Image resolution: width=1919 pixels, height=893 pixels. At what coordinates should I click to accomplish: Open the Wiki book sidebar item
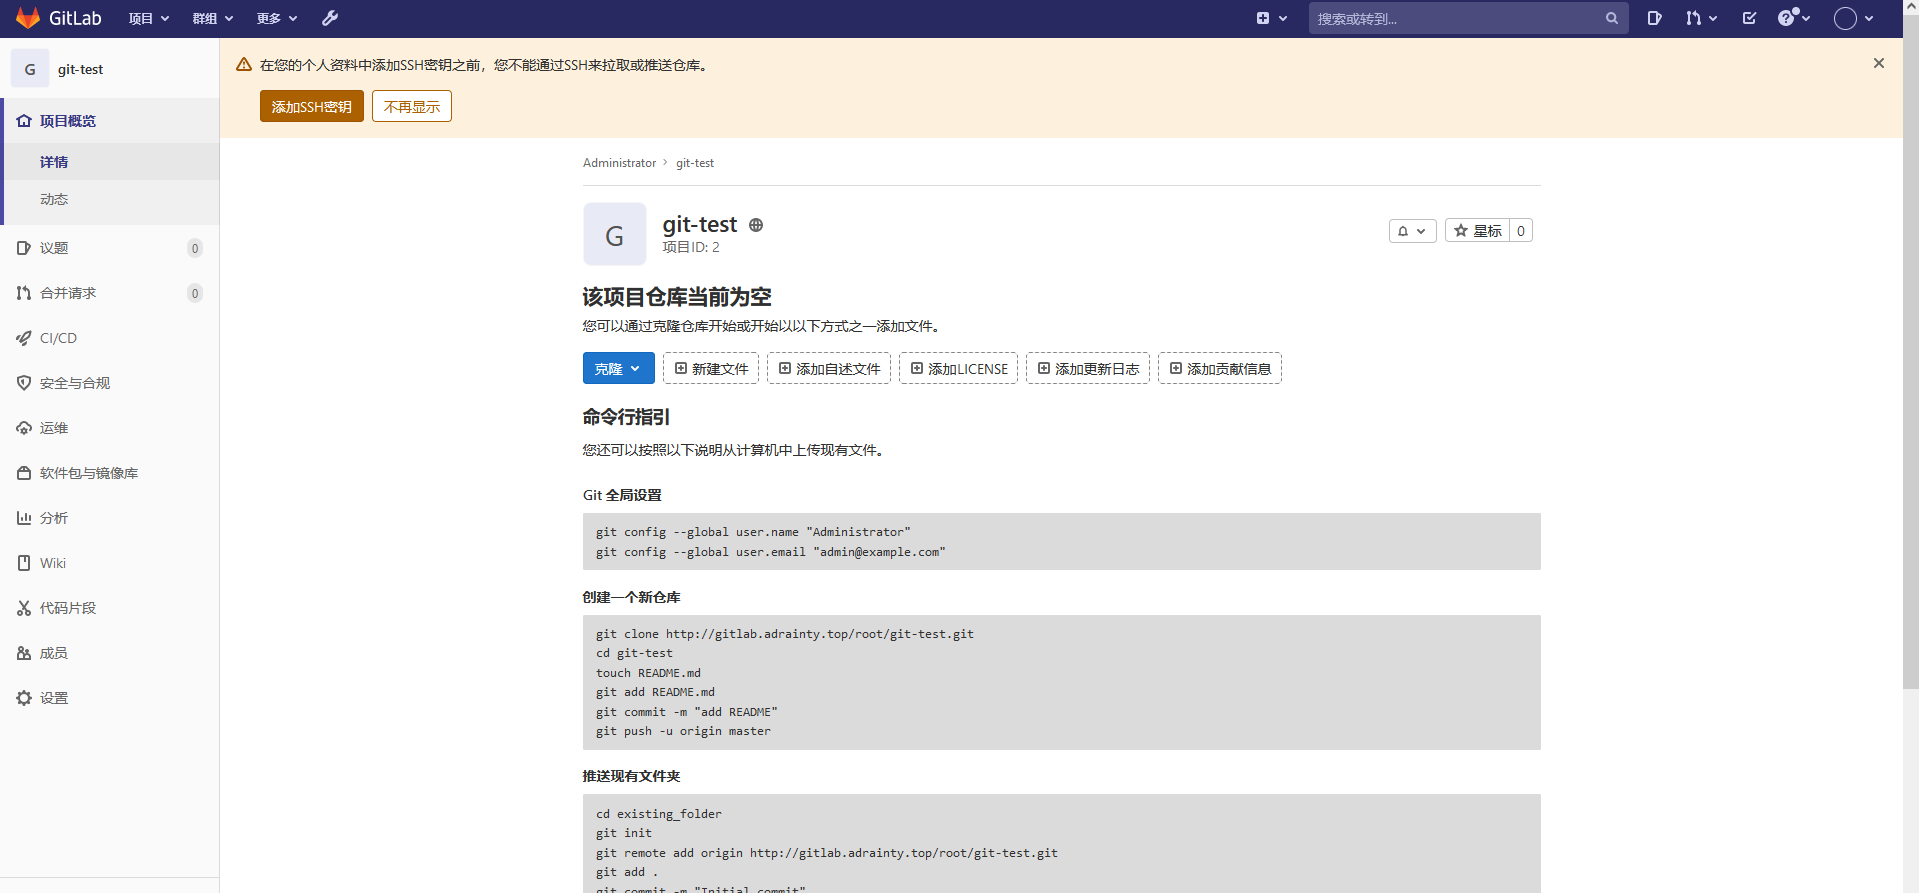pyautogui.click(x=110, y=563)
